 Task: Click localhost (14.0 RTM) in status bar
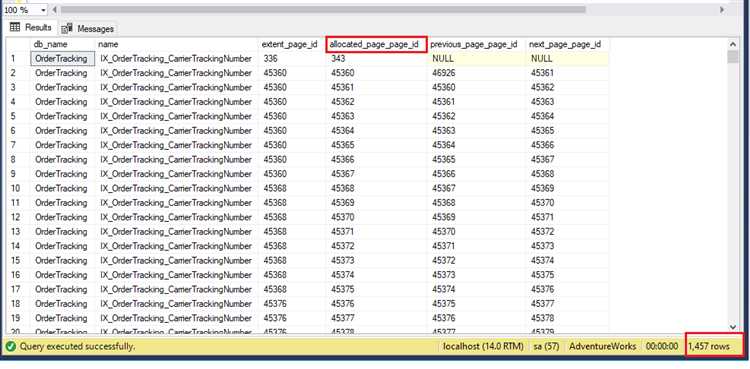click(x=483, y=346)
